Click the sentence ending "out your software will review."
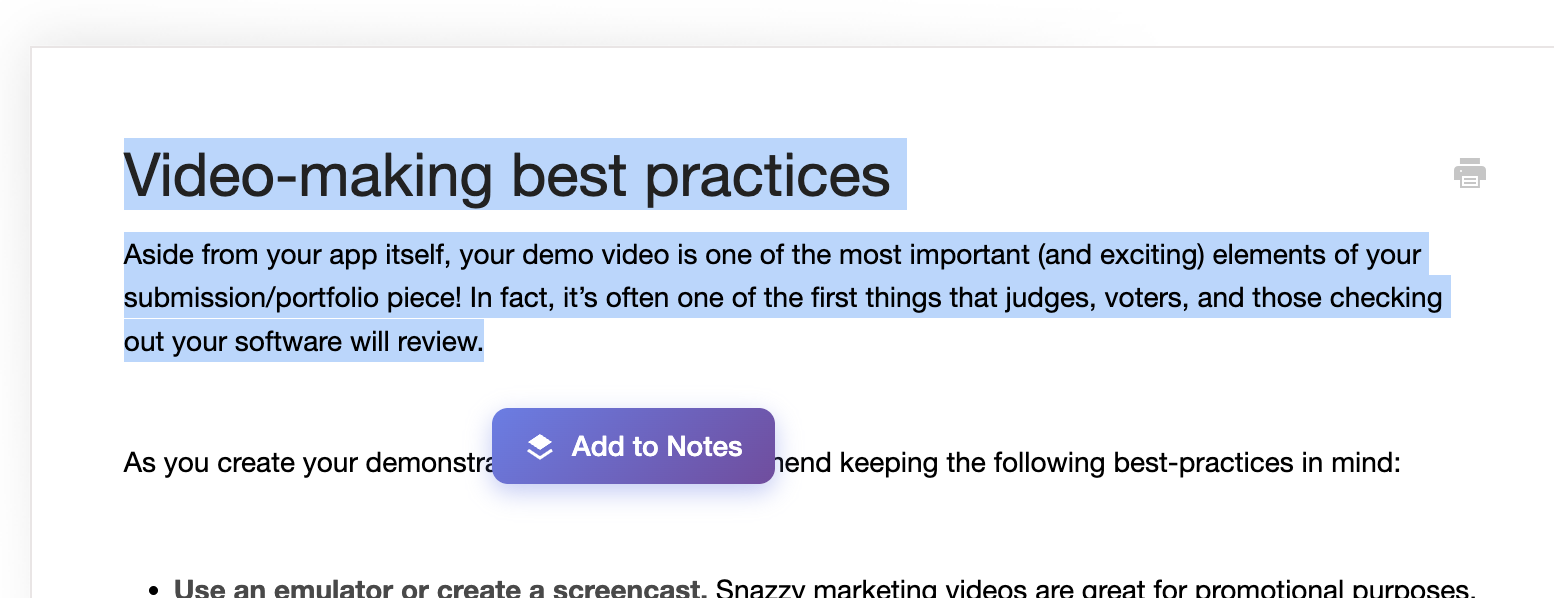The width and height of the screenshot is (1554, 598). [x=303, y=341]
